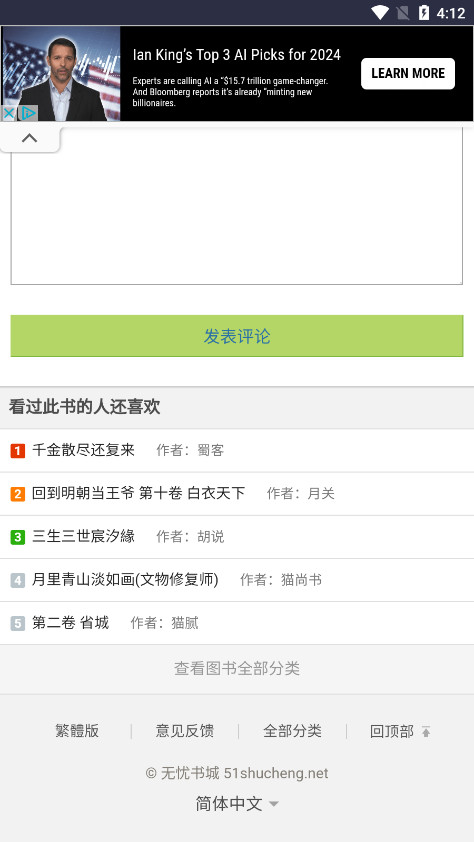Click the 回顶部 up-arrow icon

point(426,731)
